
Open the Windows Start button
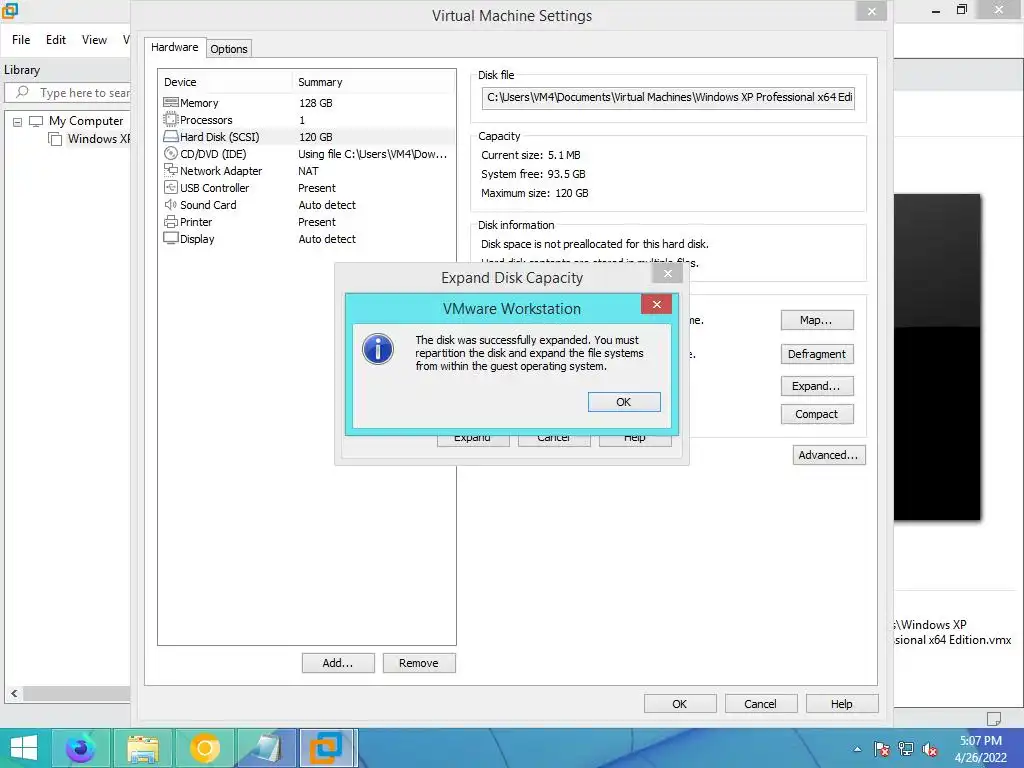pyautogui.click(x=24, y=748)
